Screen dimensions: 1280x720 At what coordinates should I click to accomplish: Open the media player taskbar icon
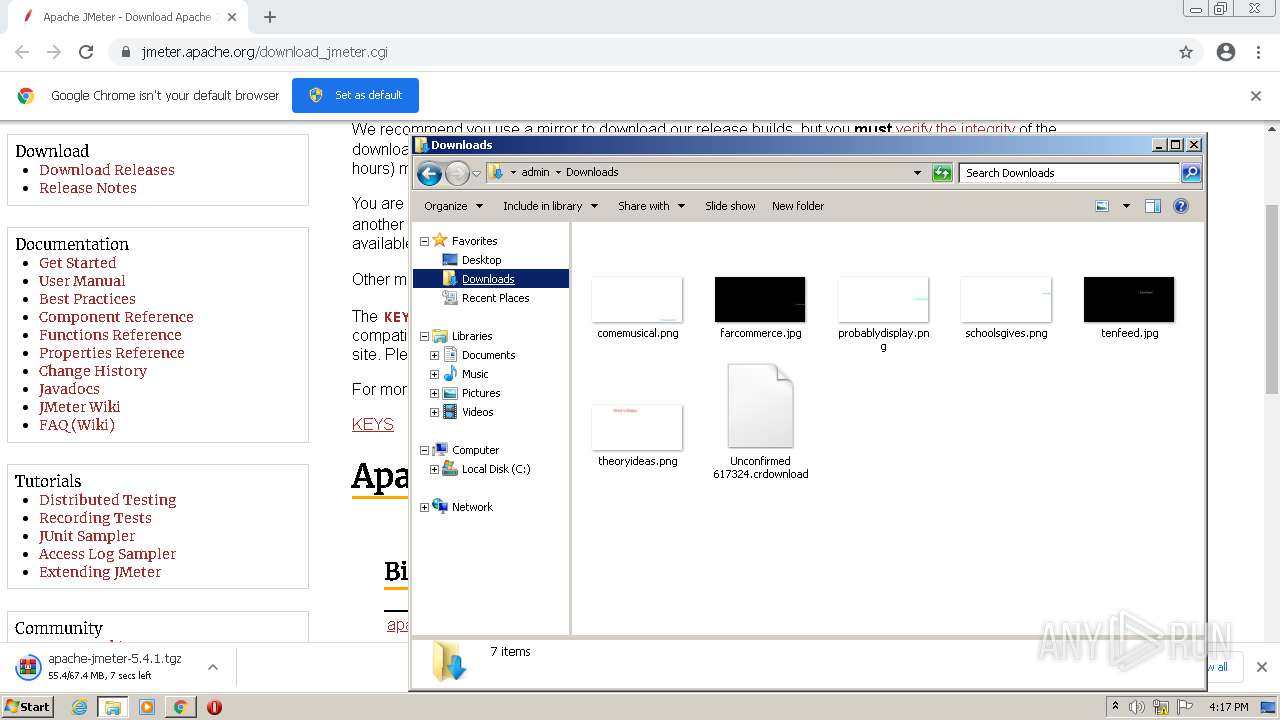(x=147, y=707)
